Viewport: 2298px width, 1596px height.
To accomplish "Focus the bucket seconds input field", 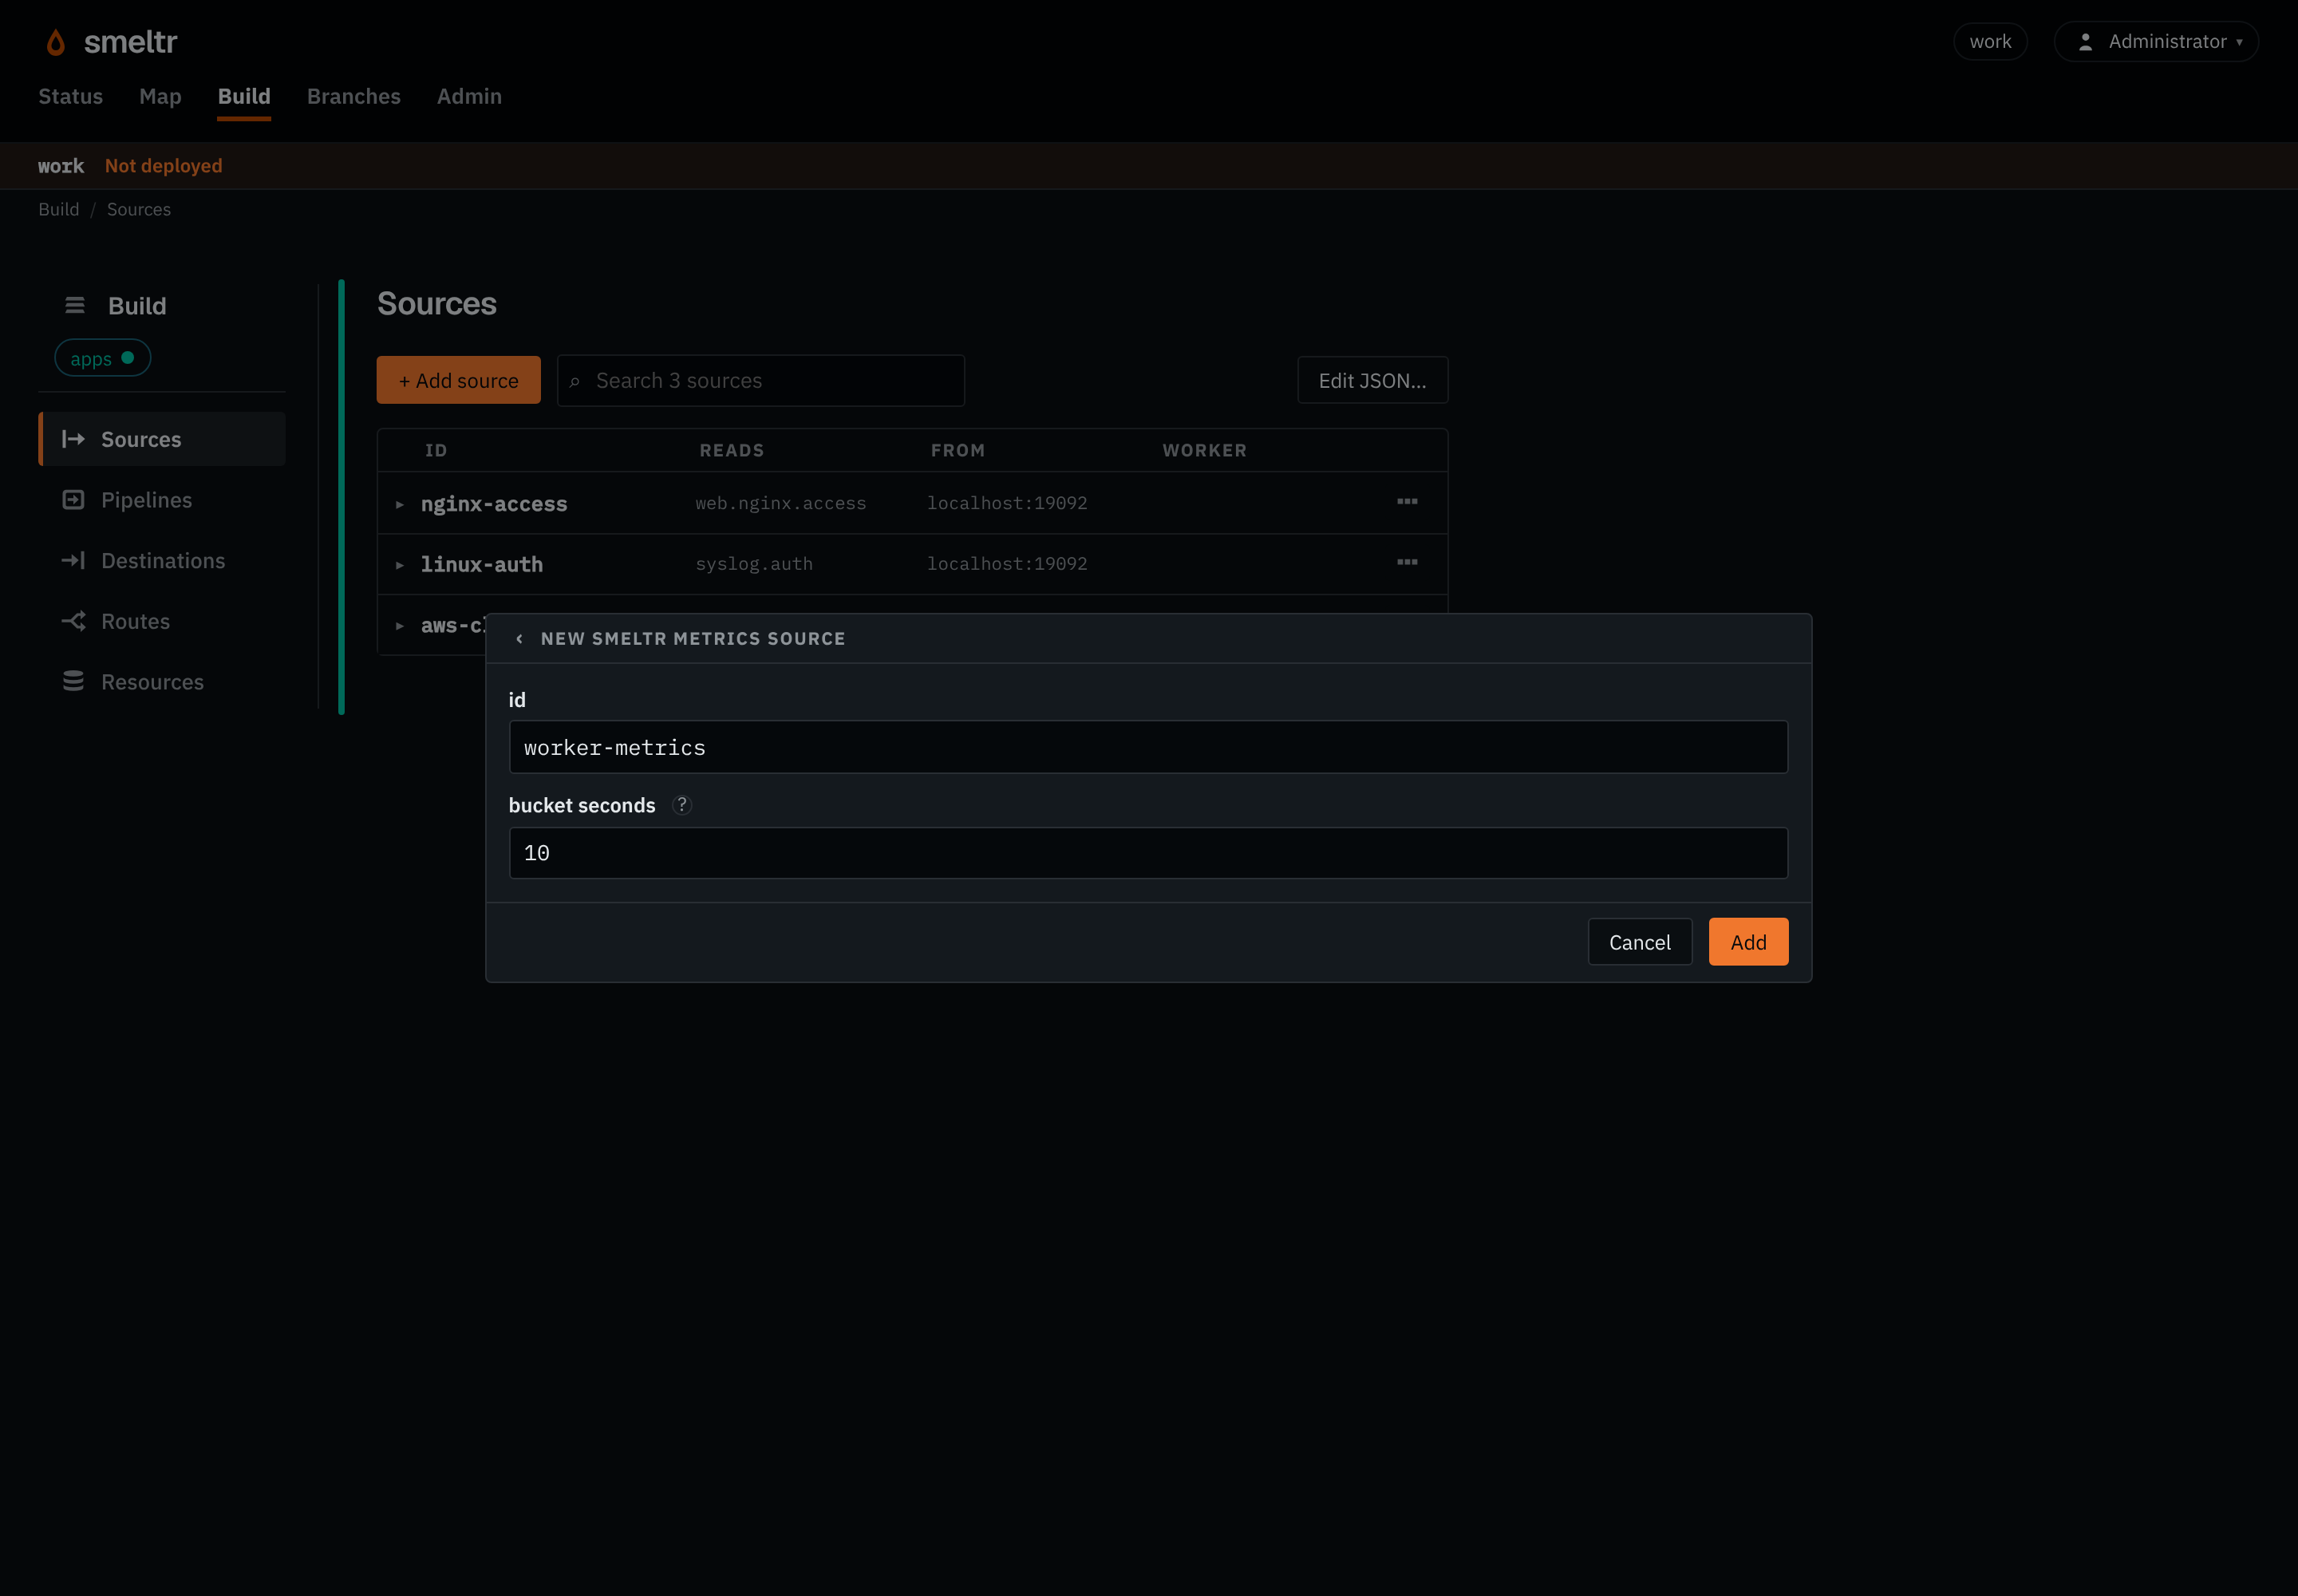I will 1148,853.
